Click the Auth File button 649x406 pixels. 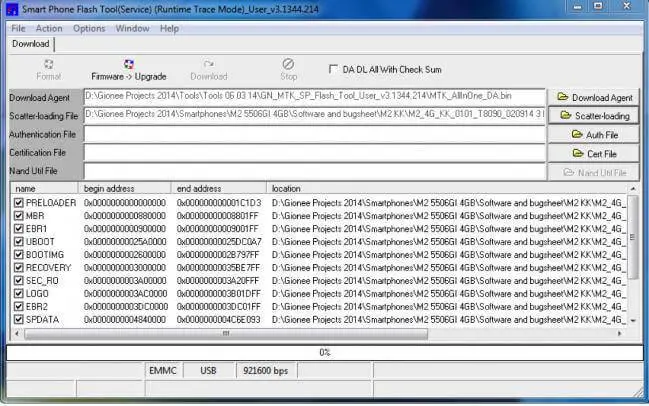pos(594,135)
